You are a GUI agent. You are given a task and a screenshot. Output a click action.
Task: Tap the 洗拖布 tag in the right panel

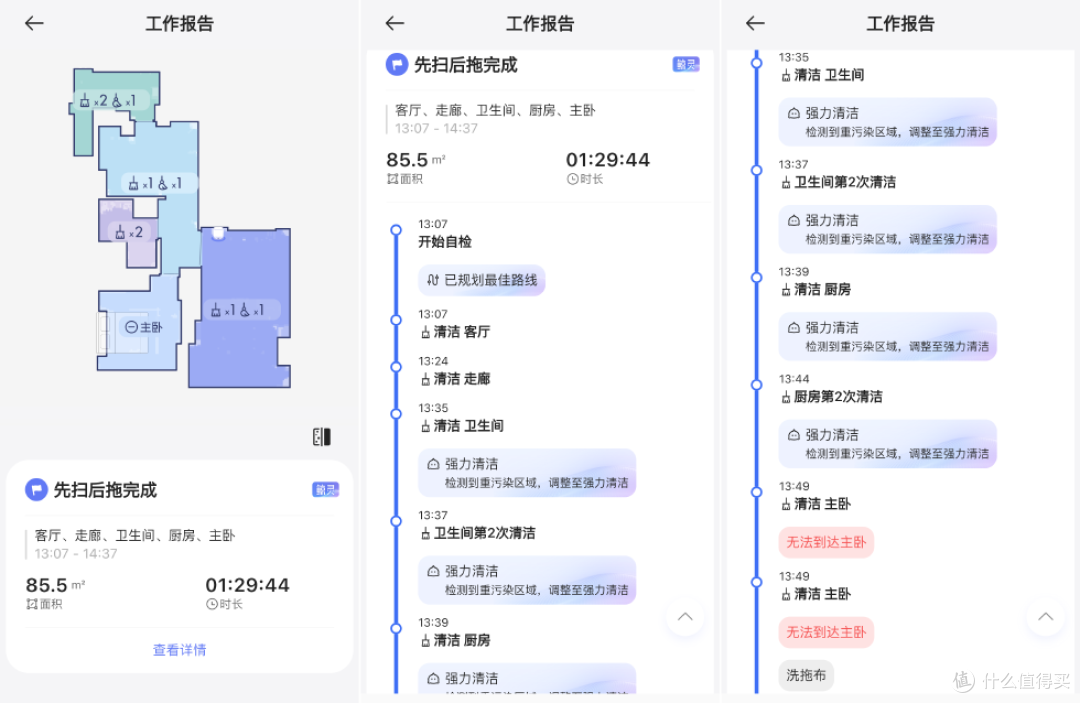(806, 675)
